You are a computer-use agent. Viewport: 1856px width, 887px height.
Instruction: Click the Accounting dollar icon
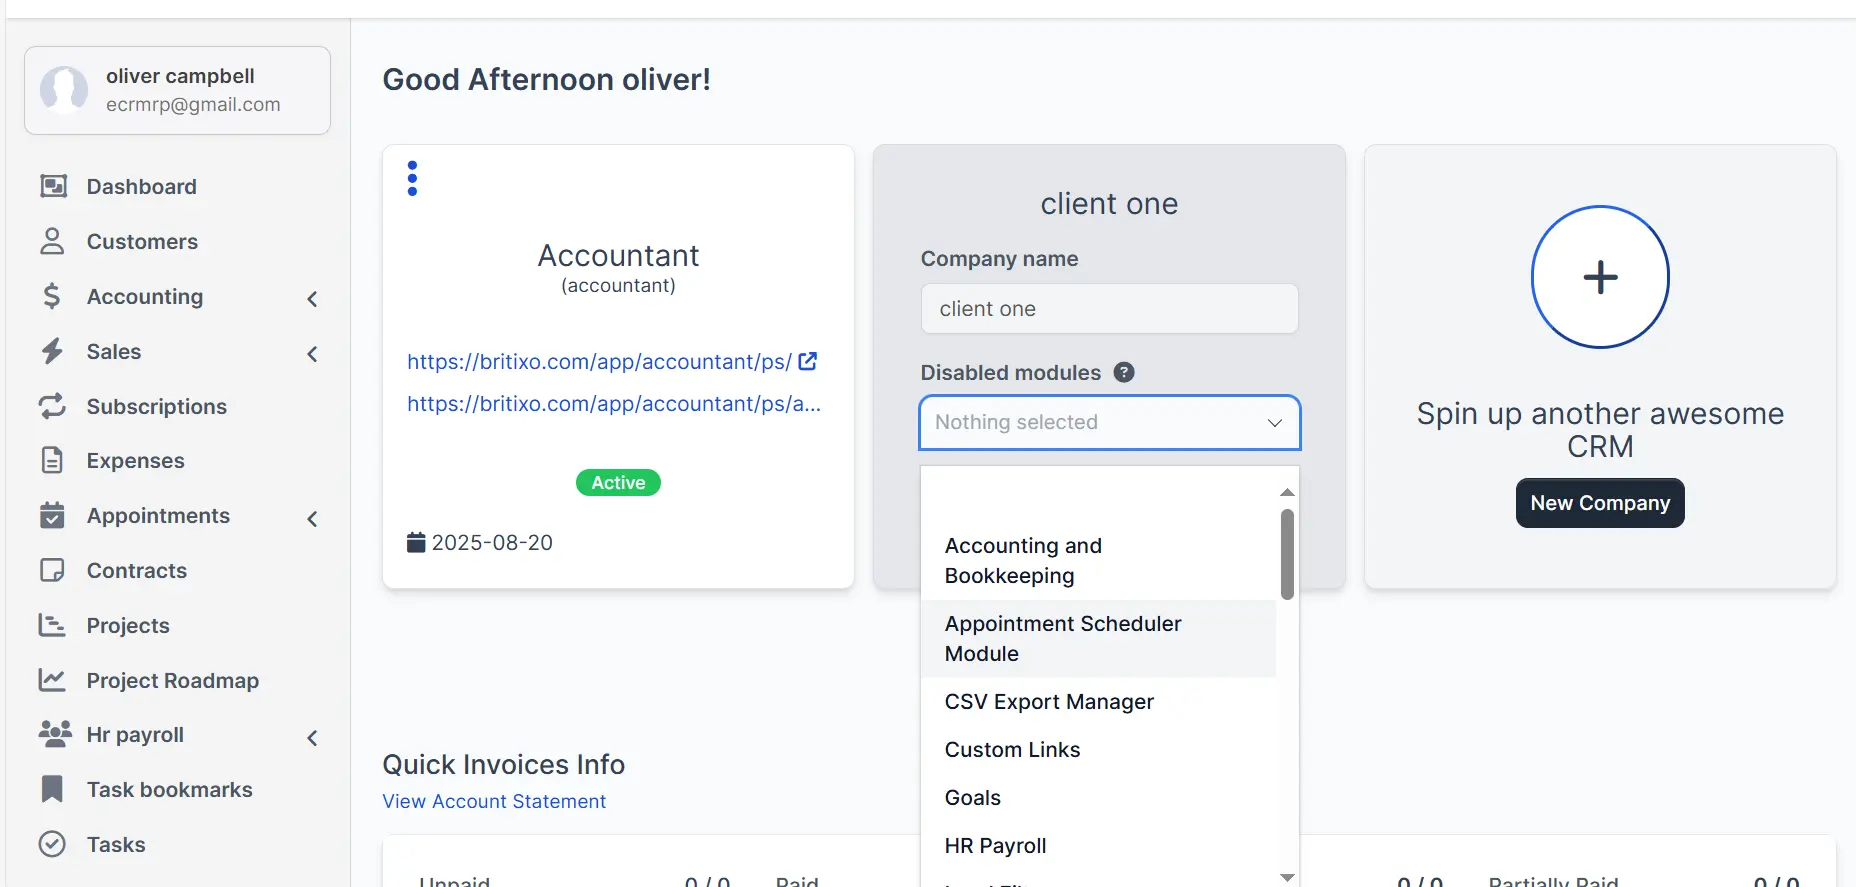[x=52, y=296]
